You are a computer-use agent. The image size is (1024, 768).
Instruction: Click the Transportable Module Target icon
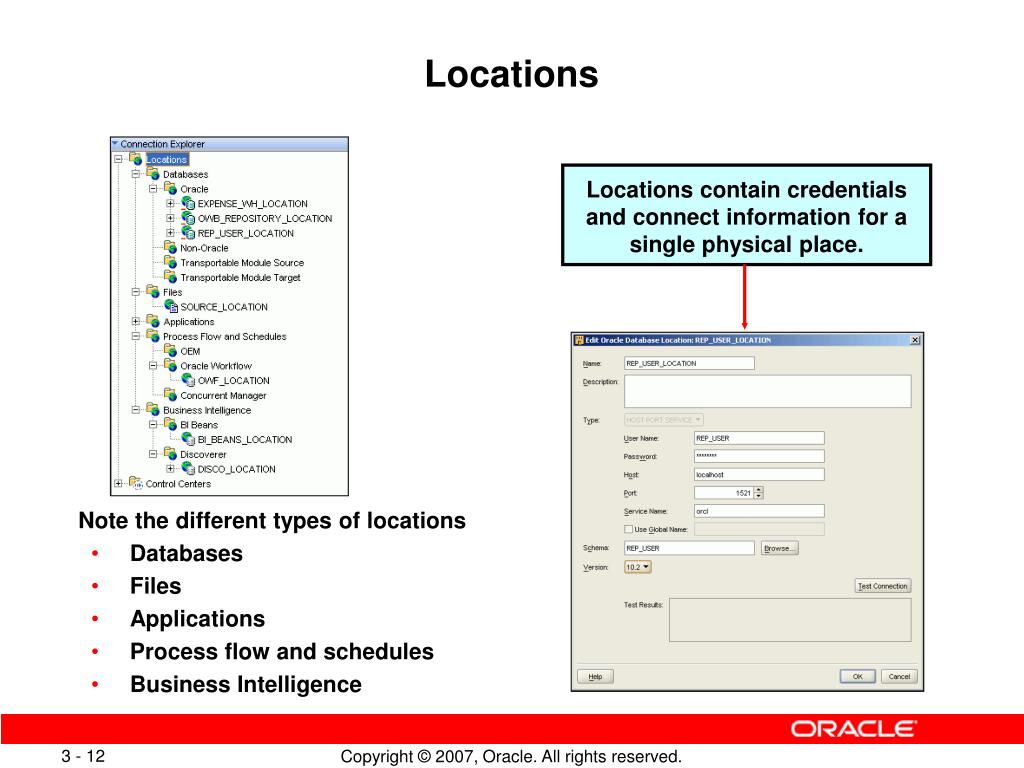(x=170, y=277)
